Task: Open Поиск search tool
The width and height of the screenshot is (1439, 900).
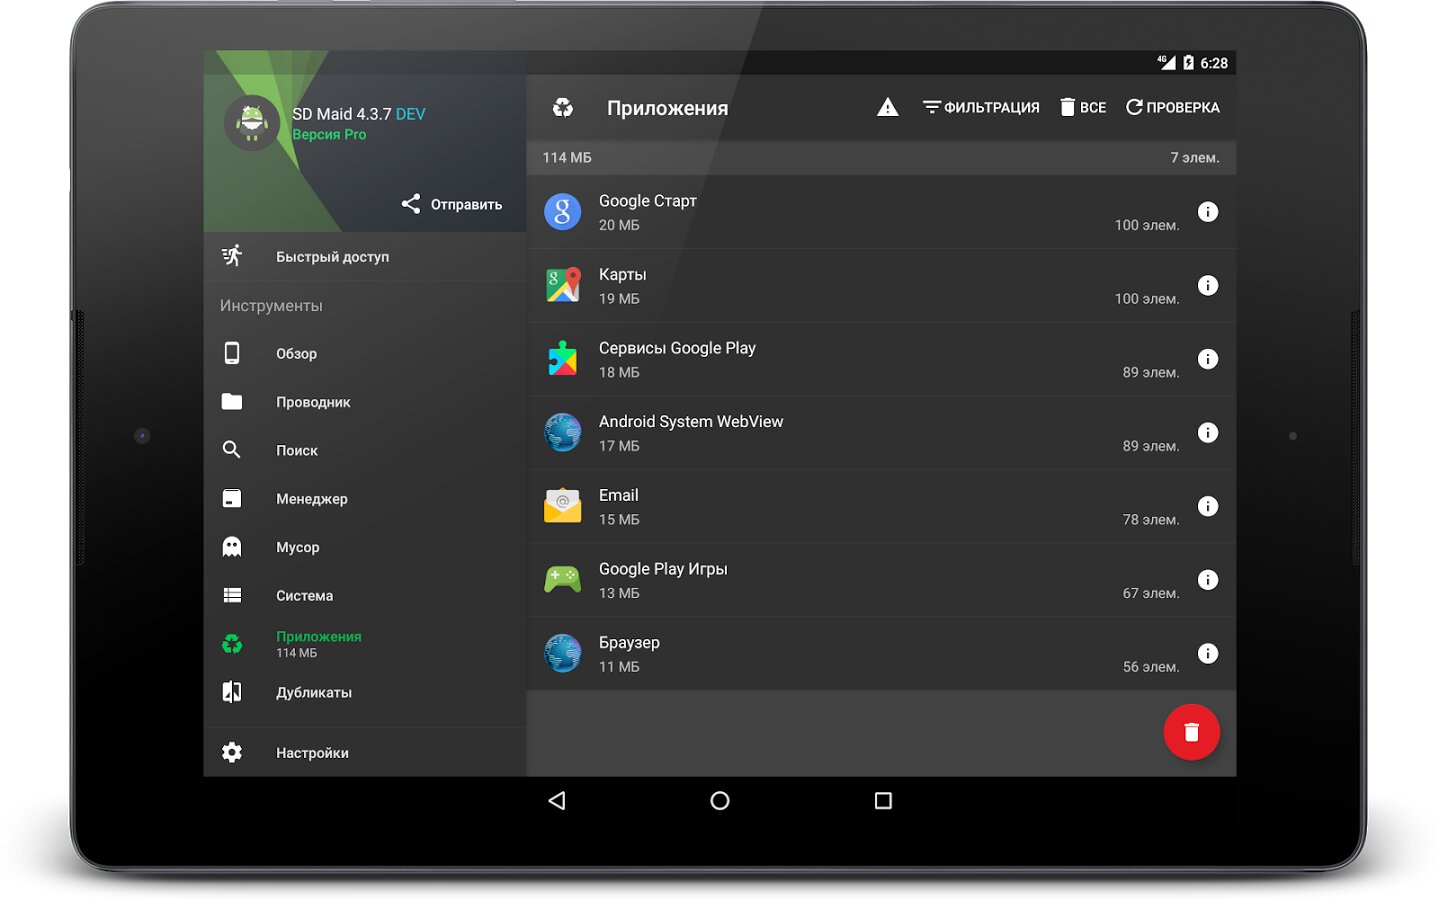Action: [x=365, y=450]
